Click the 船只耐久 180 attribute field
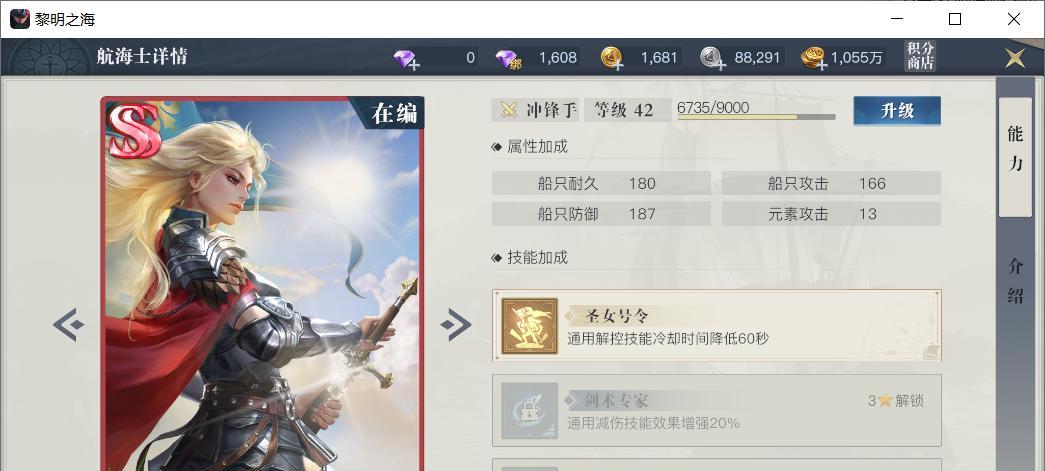Image resolution: width=1045 pixels, height=471 pixels. [601, 183]
